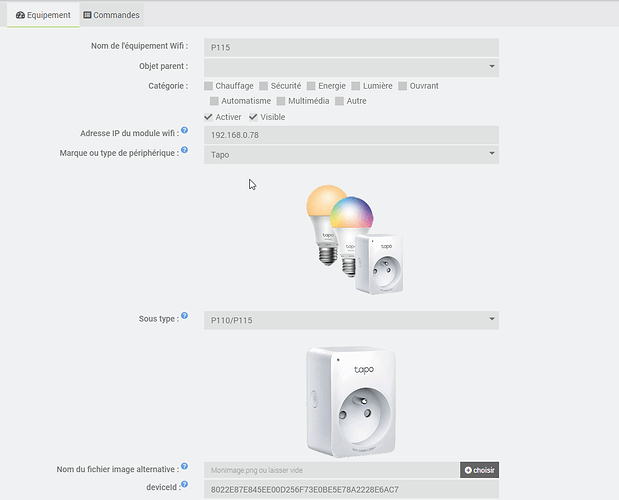619x500 pixels.
Task: Click the Nom de l'équipement Wifi field
Action: [x=351, y=47]
